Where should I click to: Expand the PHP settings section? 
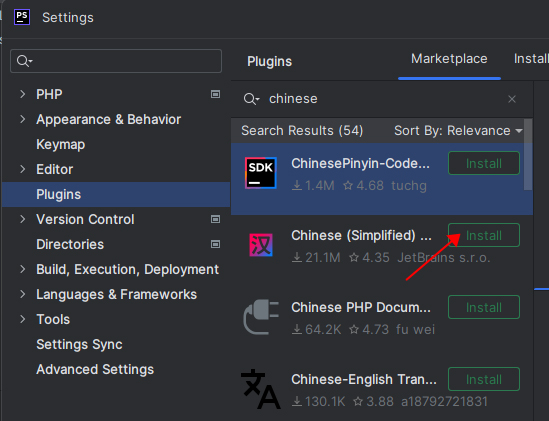(23, 94)
